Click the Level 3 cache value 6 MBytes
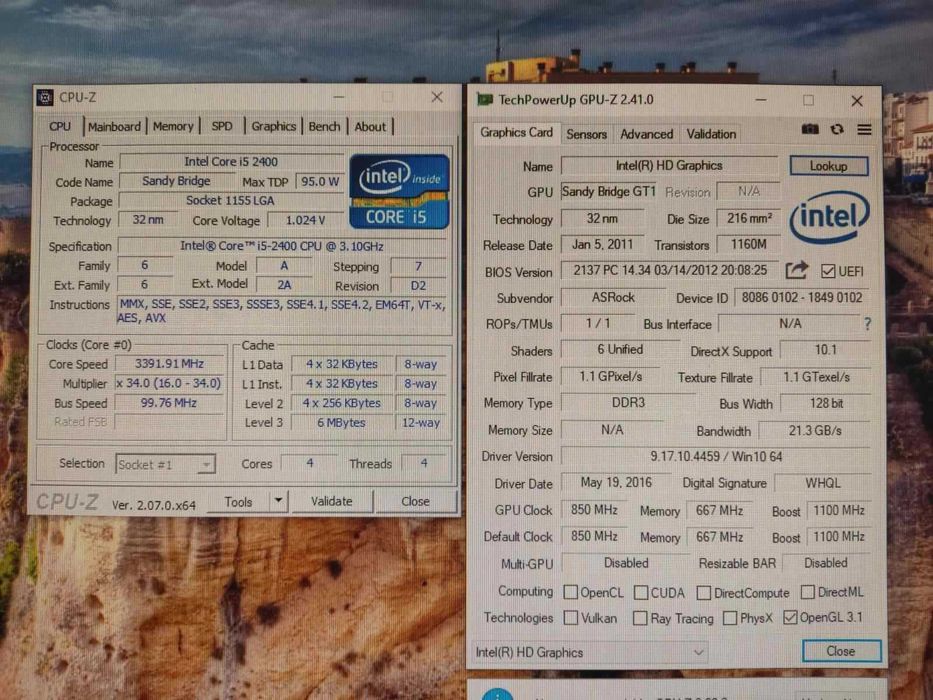The height and width of the screenshot is (700, 933). pyautogui.click(x=342, y=423)
